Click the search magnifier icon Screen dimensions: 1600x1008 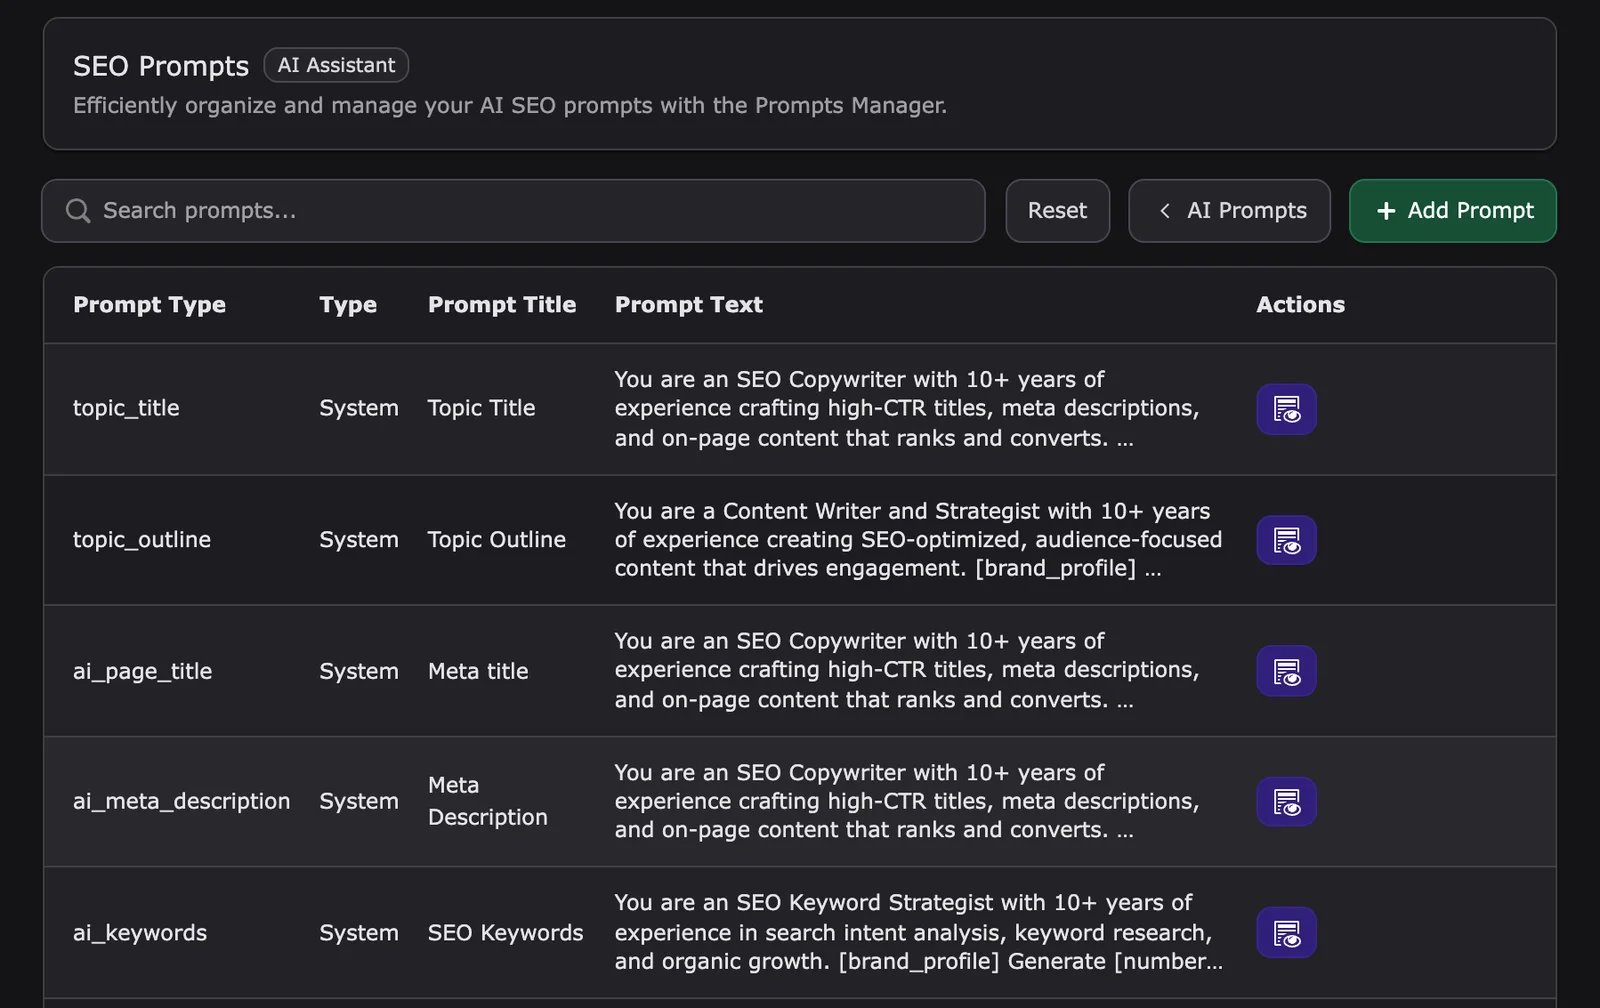click(x=78, y=211)
